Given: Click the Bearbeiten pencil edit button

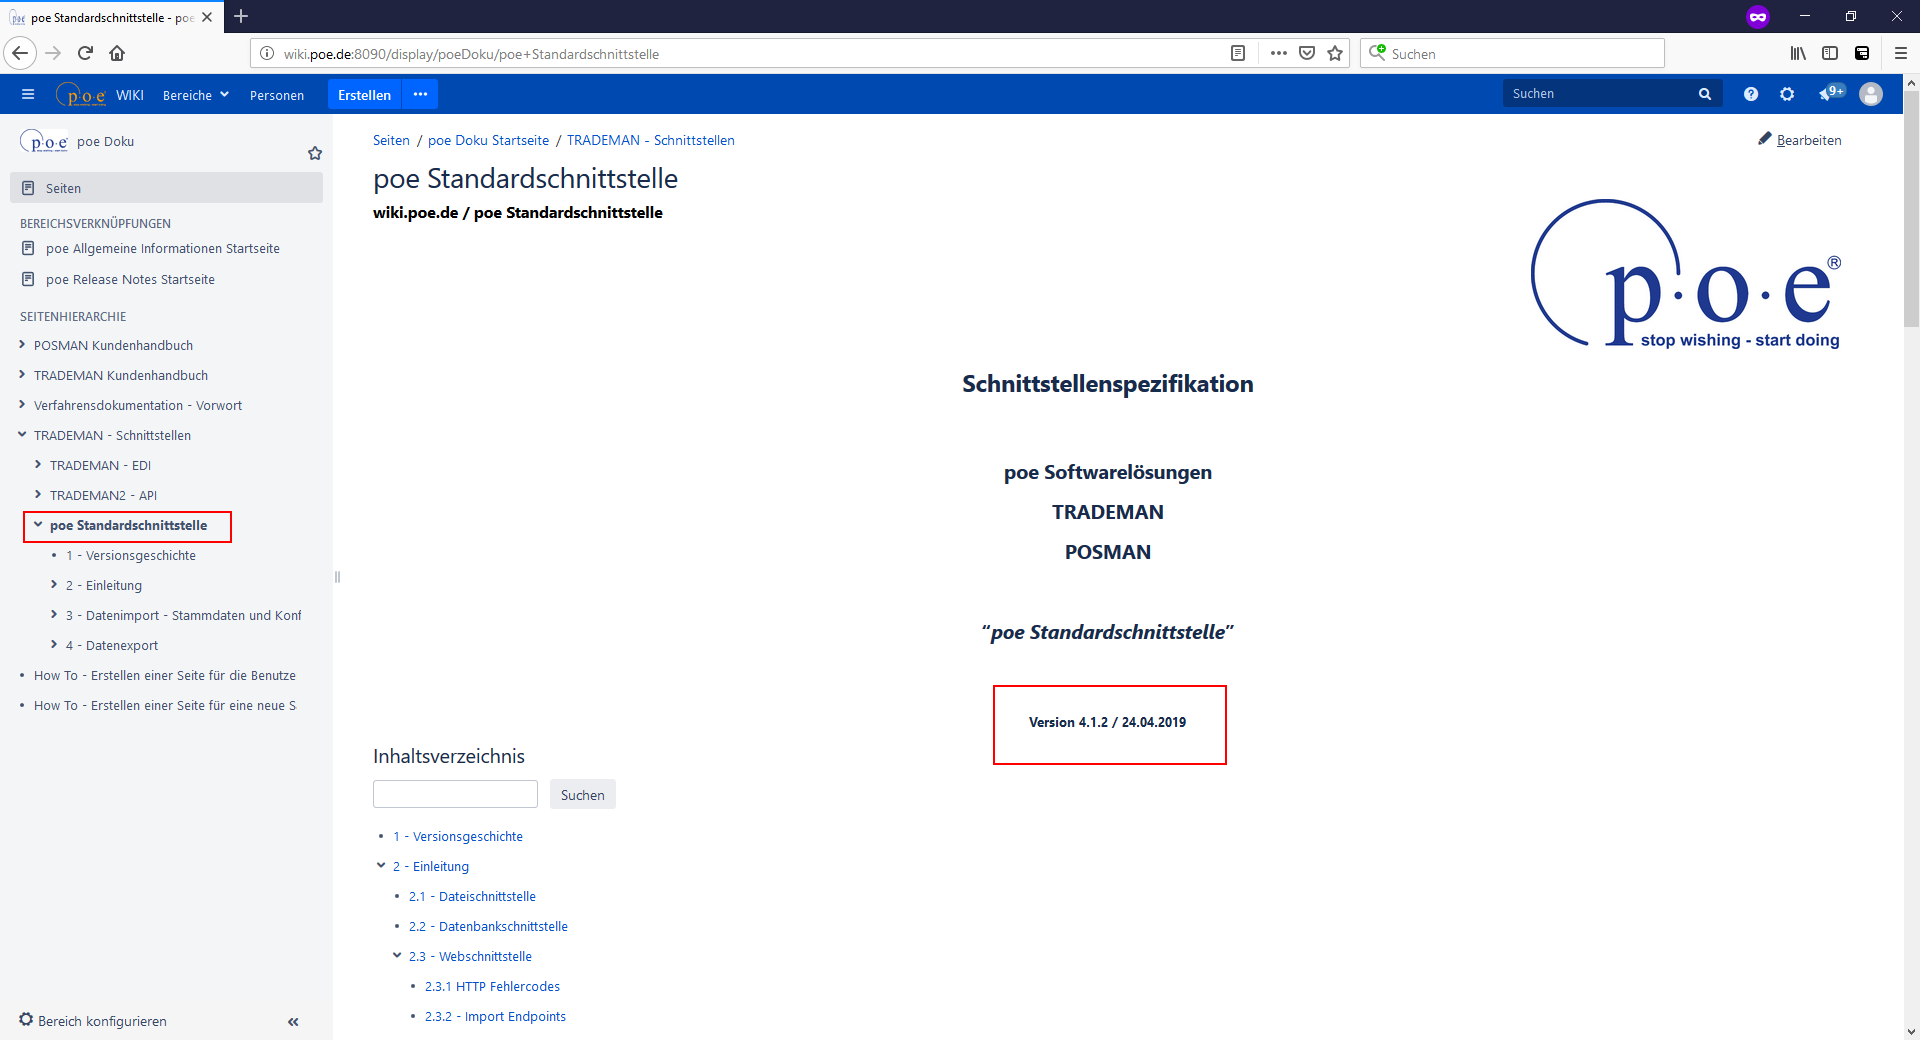Looking at the screenshot, I should coord(1799,140).
